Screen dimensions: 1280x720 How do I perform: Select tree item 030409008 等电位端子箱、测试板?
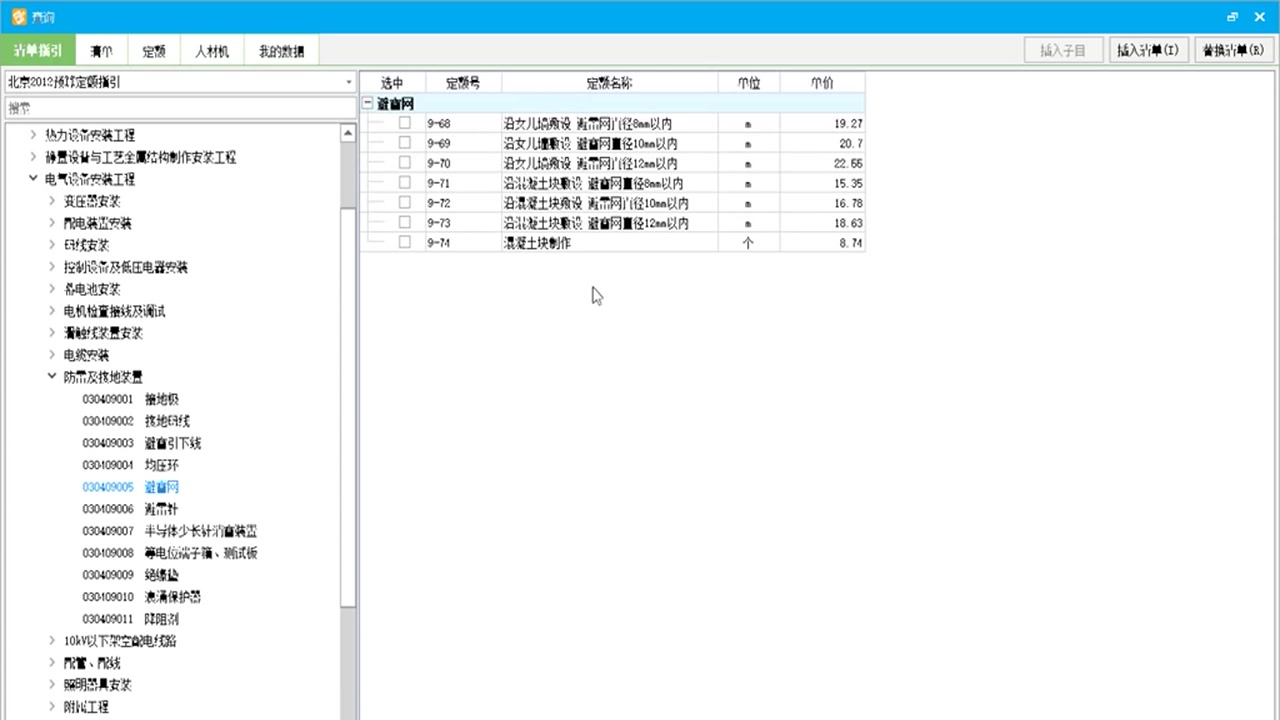(x=170, y=553)
